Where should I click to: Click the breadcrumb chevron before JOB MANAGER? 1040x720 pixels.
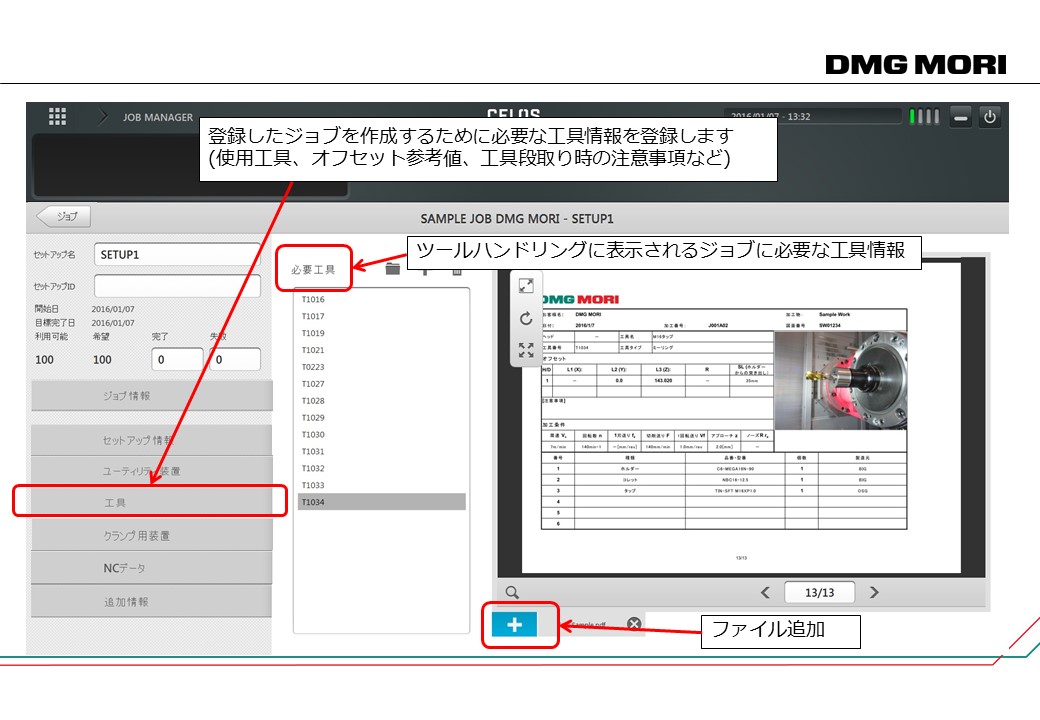tap(103, 117)
